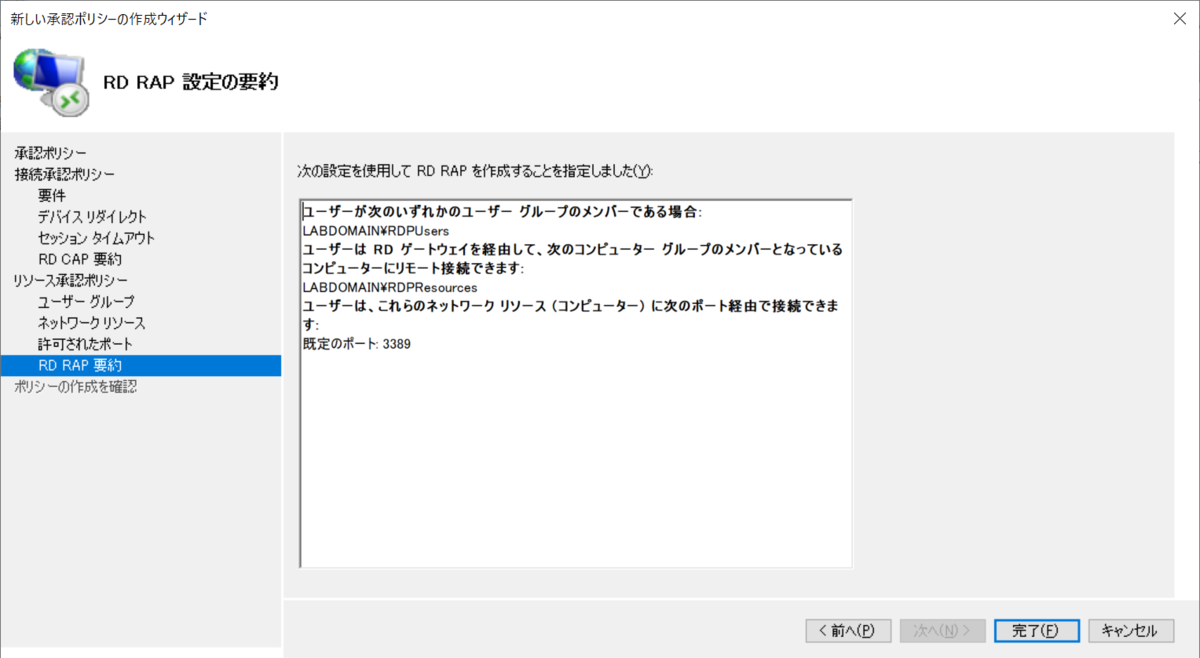Select 接続承認ポリシー step
The height and width of the screenshot is (658, 1200).
pos(64,174)
